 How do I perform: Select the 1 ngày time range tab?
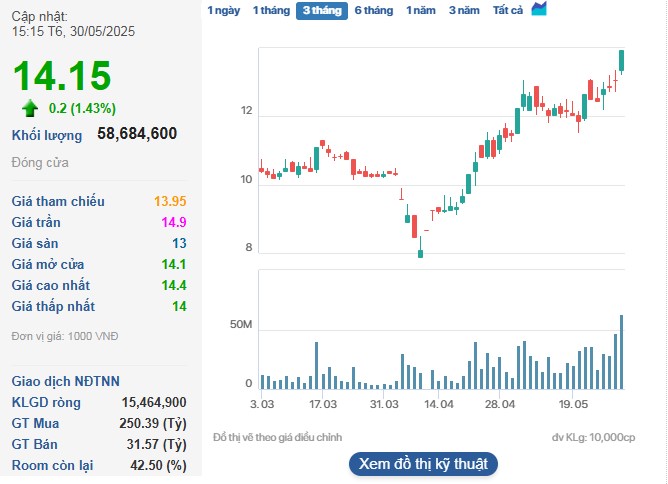point(223,10)
